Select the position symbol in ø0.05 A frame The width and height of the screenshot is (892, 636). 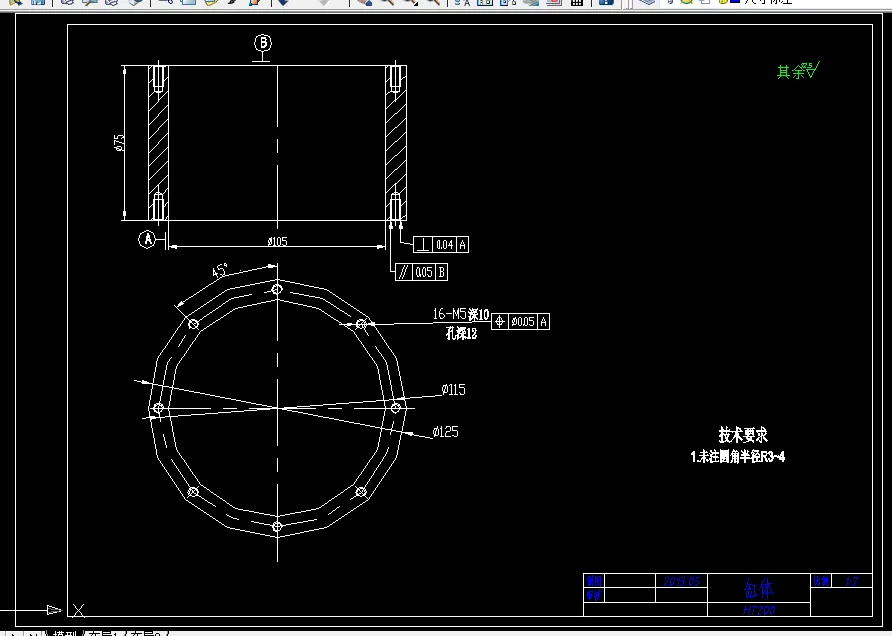499,321
